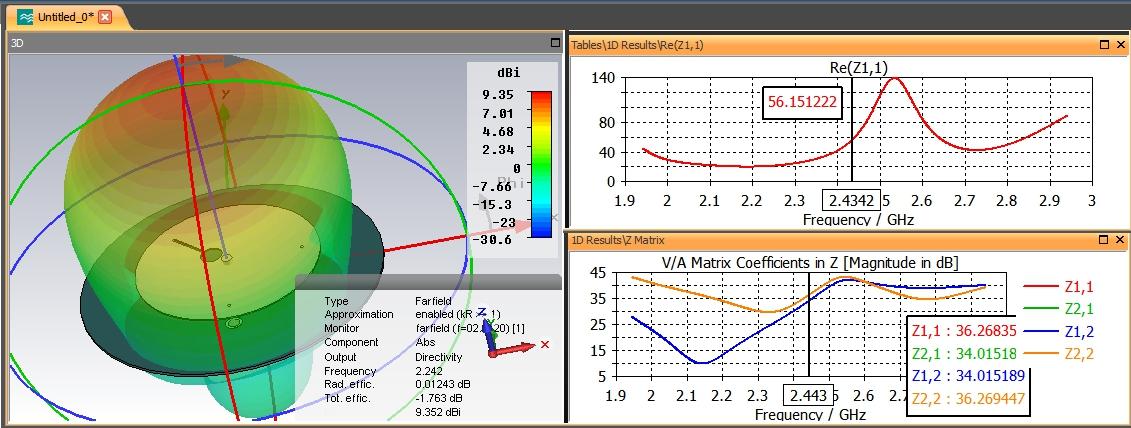Click the Rad. effic. 0.01243 dB value
Screen dimensions: 1131x428
point(444,384)
